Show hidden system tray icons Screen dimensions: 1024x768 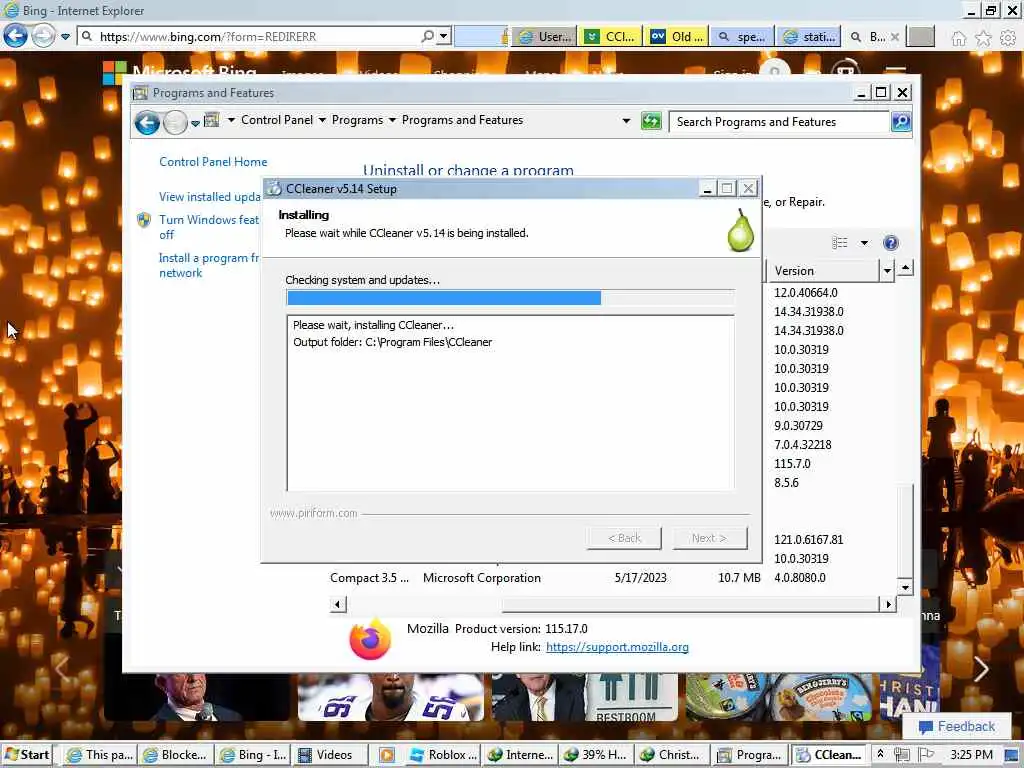tap(880, 754)
